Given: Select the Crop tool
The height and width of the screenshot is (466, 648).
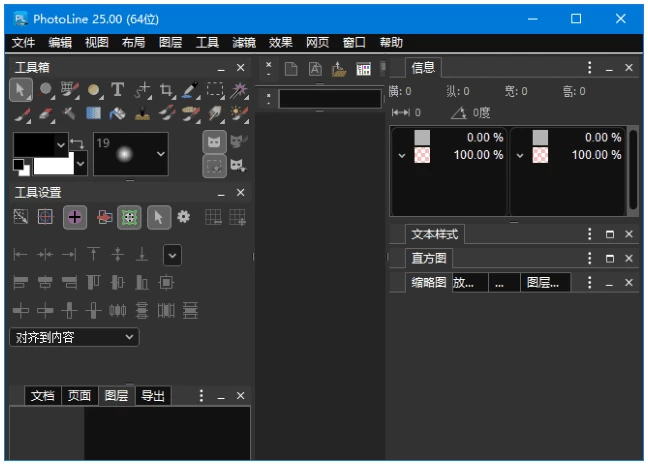Looking at the screenshot, I should 166,91.
